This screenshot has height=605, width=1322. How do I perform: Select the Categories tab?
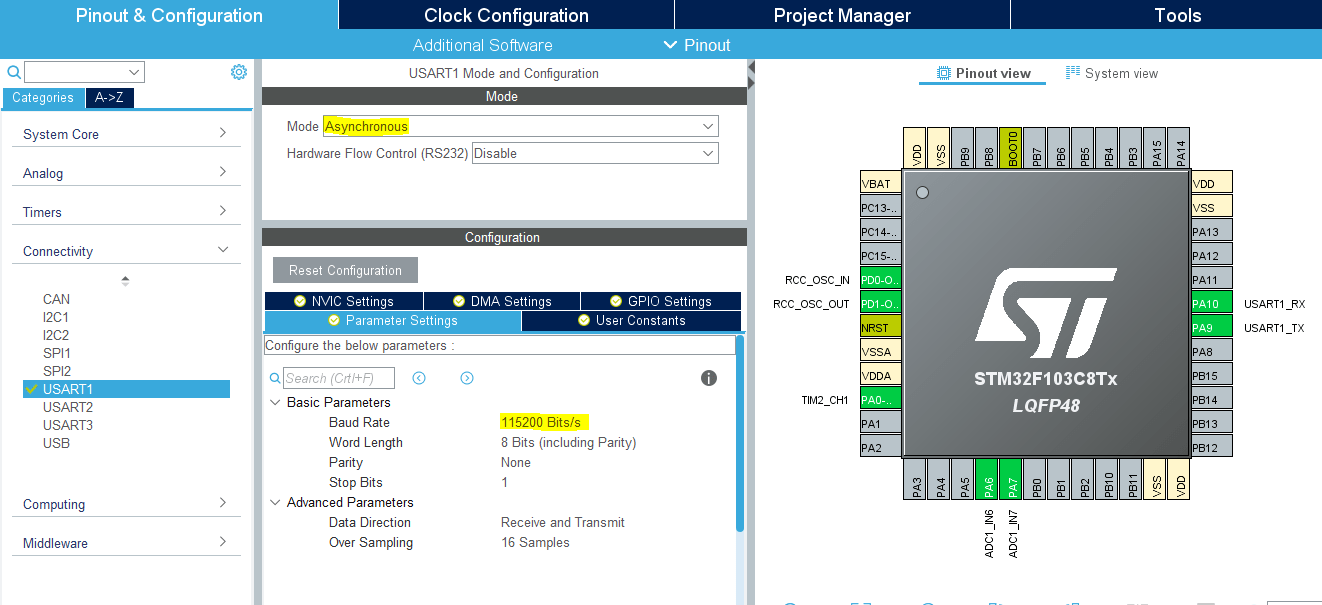(43, 98)
